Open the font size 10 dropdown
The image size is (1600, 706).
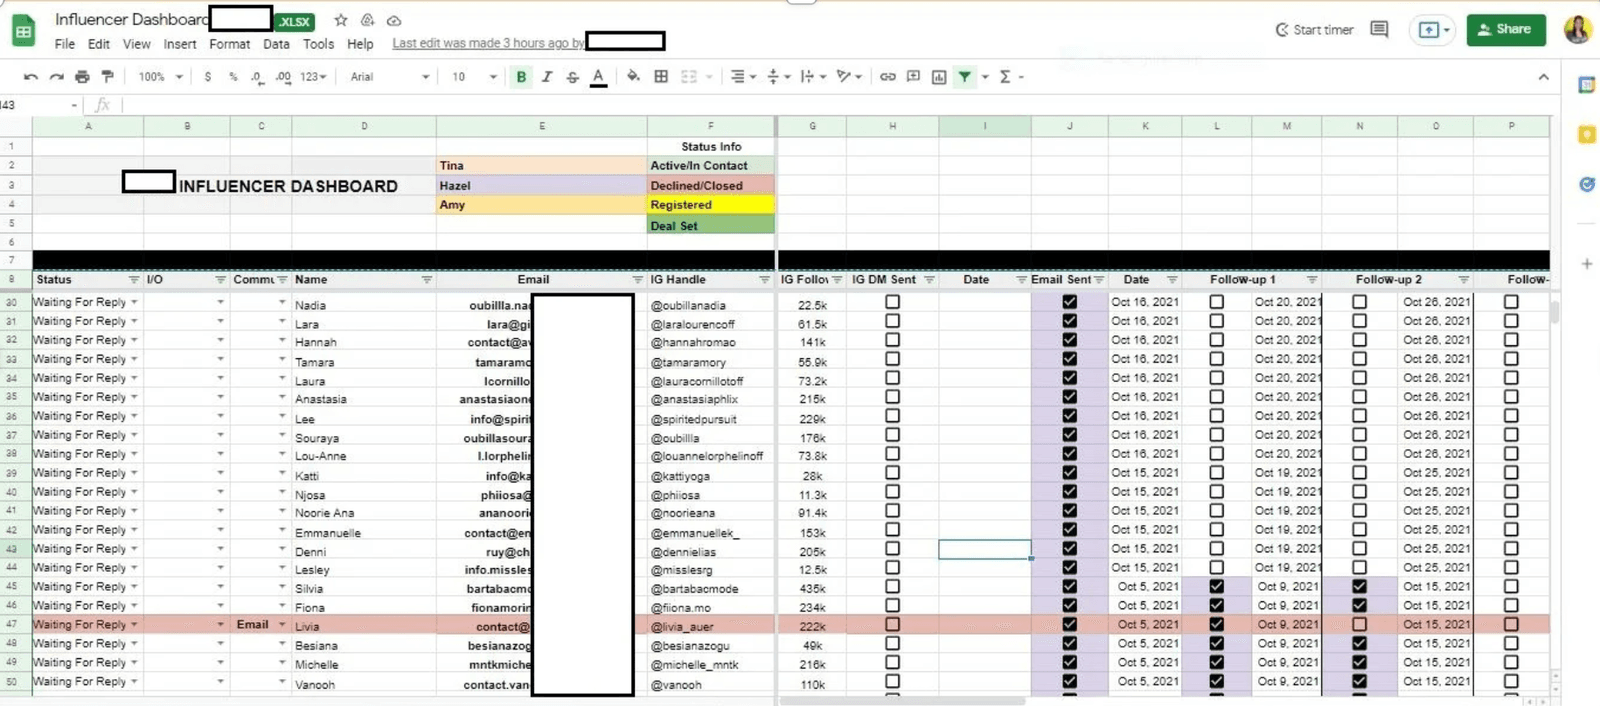pos(474,77)
